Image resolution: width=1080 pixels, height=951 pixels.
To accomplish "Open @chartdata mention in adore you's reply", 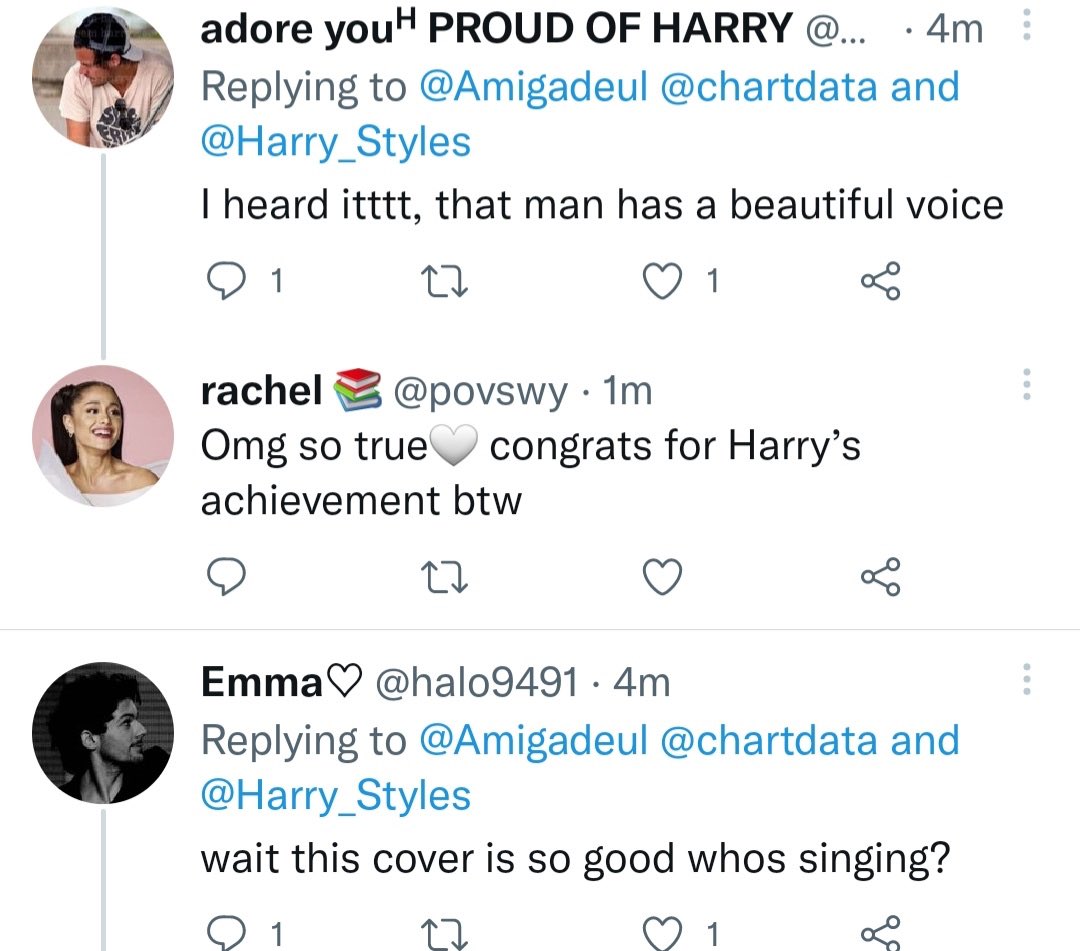I will pyautogui.click(x=769, y=87).
